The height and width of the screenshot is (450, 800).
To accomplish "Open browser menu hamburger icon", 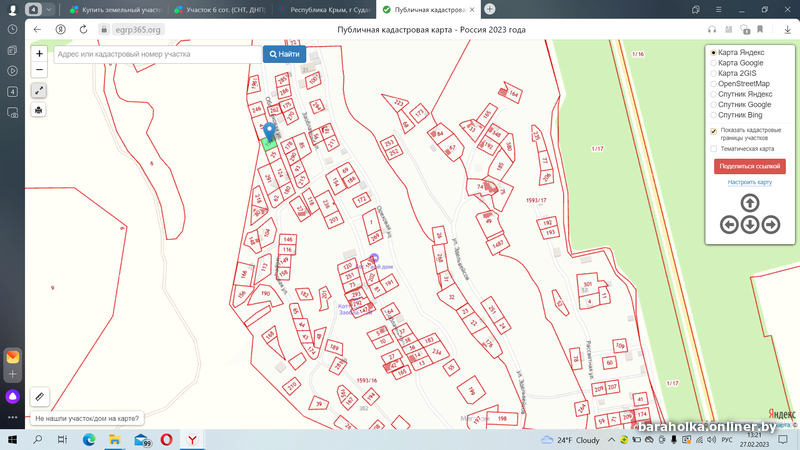I will [718, 9].
